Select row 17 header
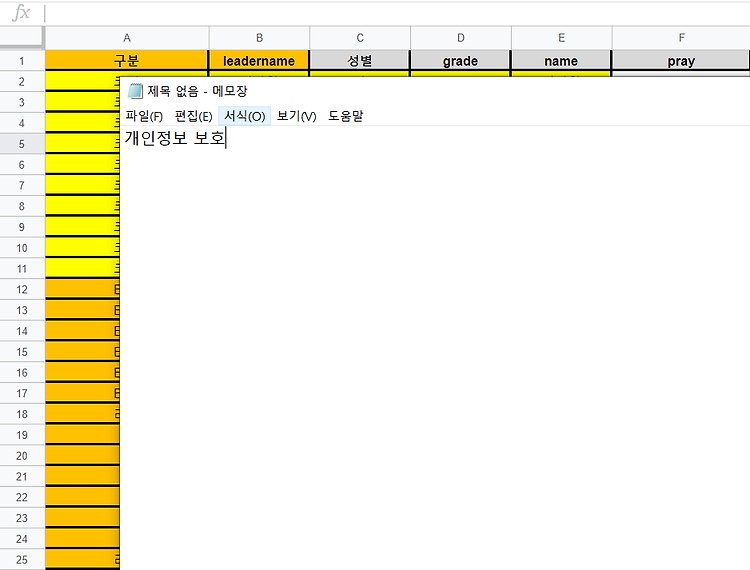750x570 pixels. click(22, 393)
